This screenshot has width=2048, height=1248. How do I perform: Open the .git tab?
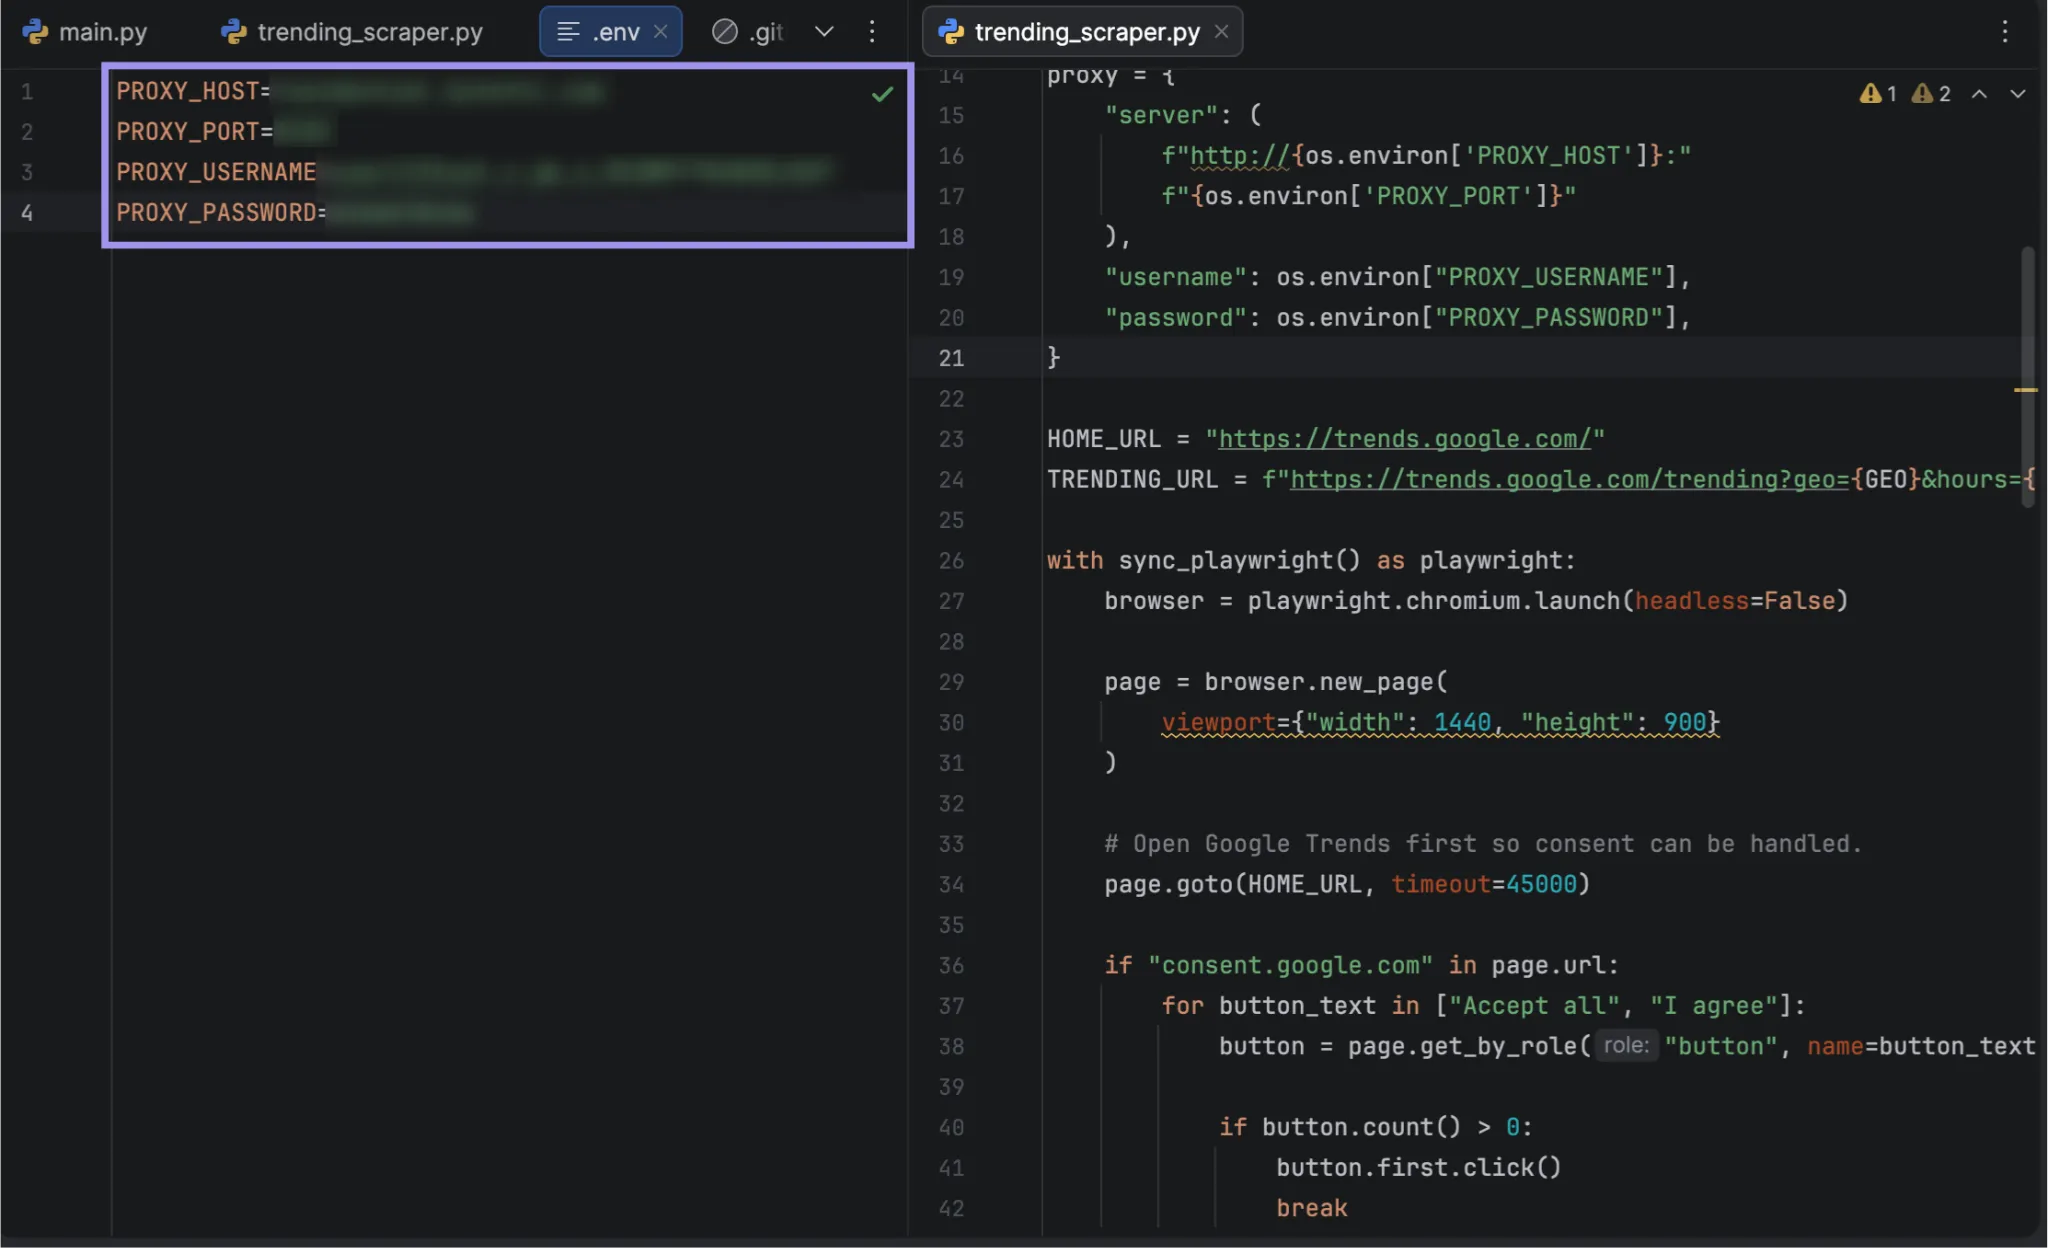tap(748, 32)
